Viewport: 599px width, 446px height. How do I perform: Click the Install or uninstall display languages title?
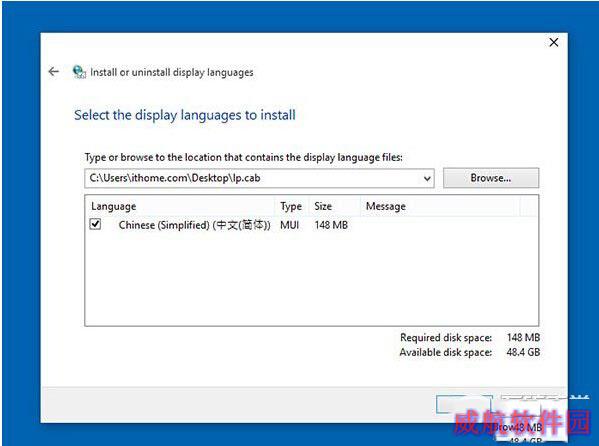pyautogui.click(x=172, y=72)
